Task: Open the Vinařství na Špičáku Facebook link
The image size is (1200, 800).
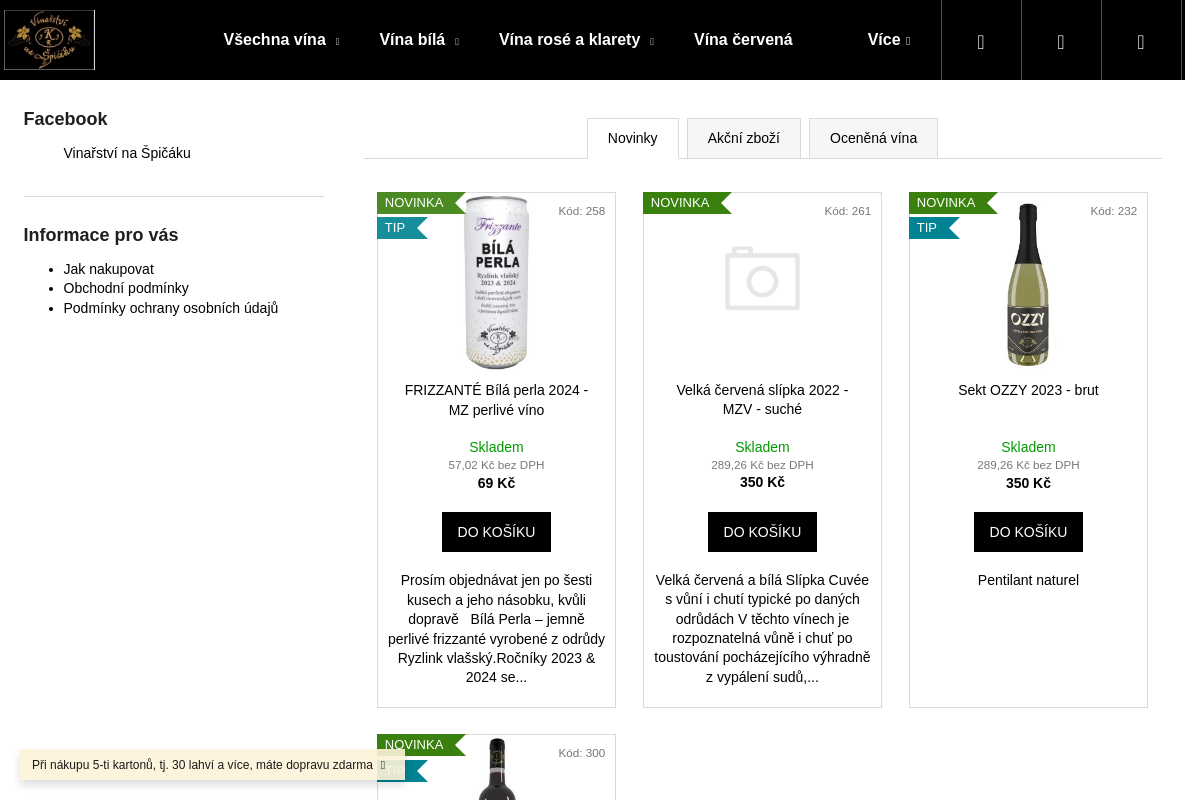Action: (127, 153)
